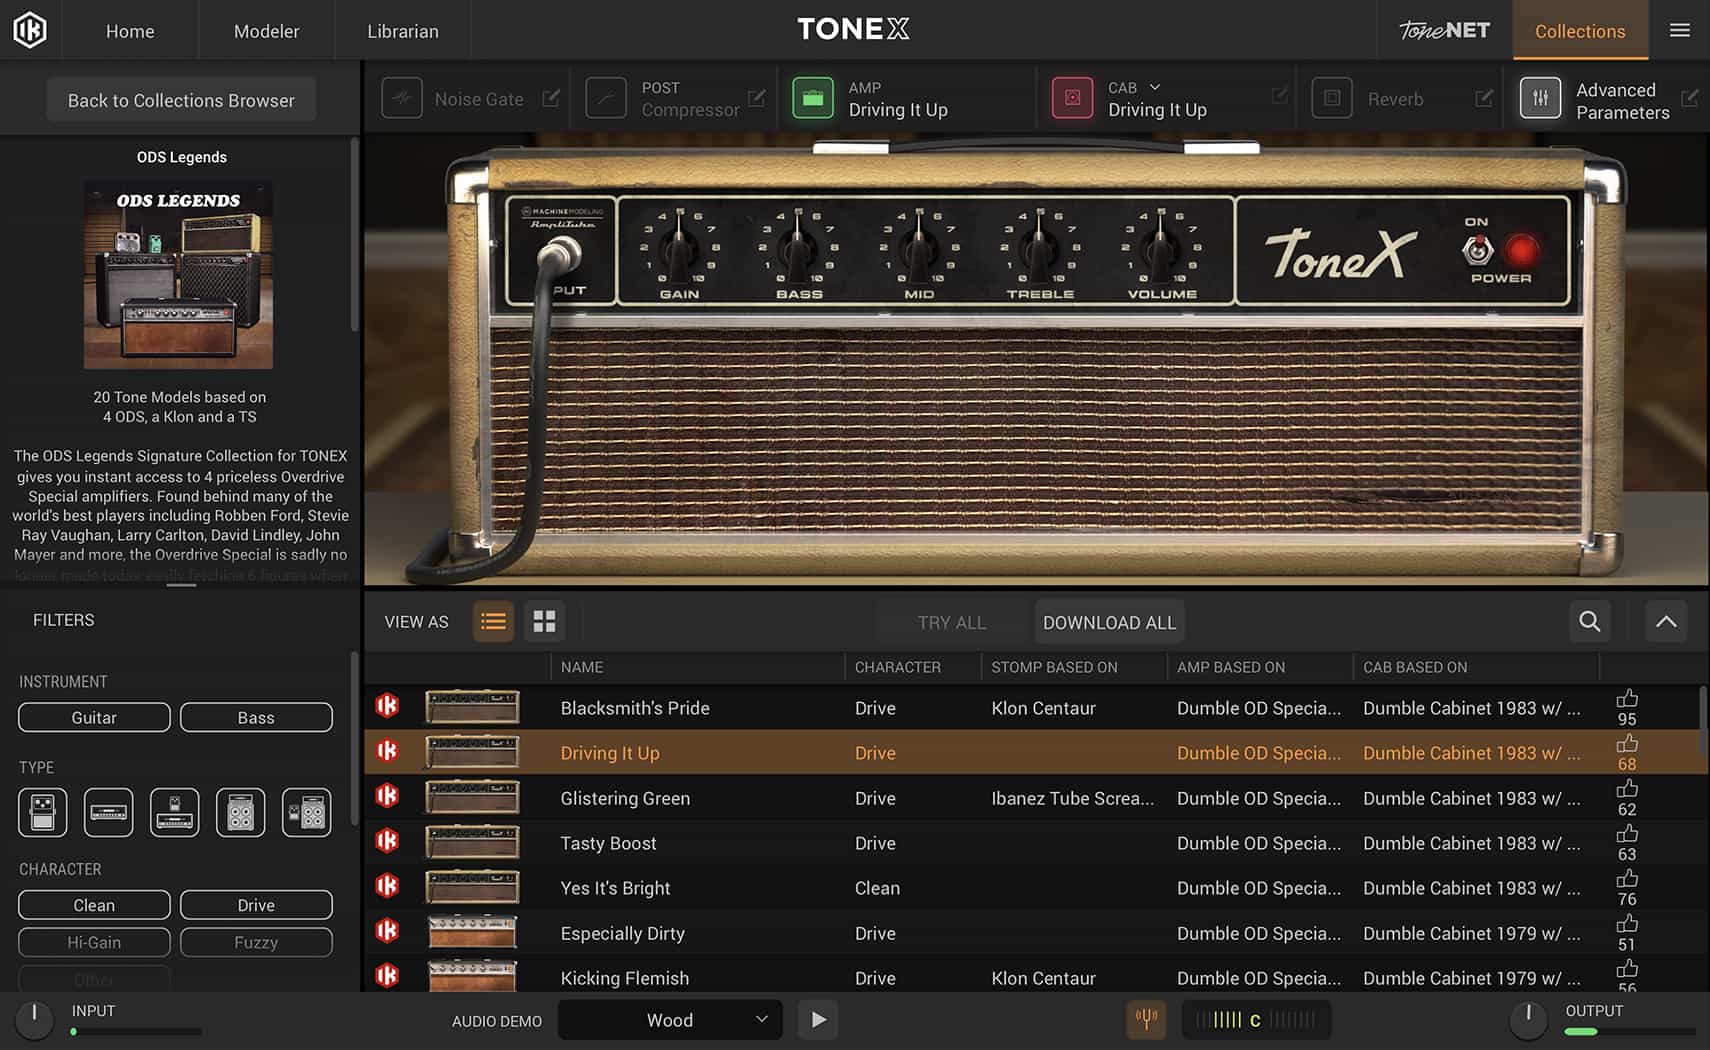Filter by amp head type
This screenshot has height=1050, width=1710.
[x=108, y=812]
